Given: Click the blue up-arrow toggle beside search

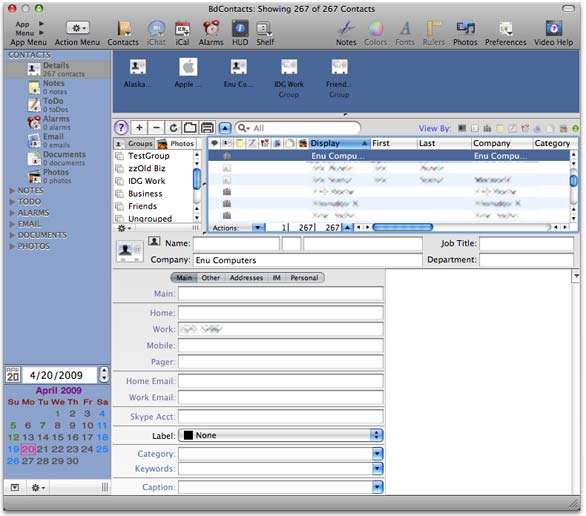Looking at the screenshot, I should (225, 128).
